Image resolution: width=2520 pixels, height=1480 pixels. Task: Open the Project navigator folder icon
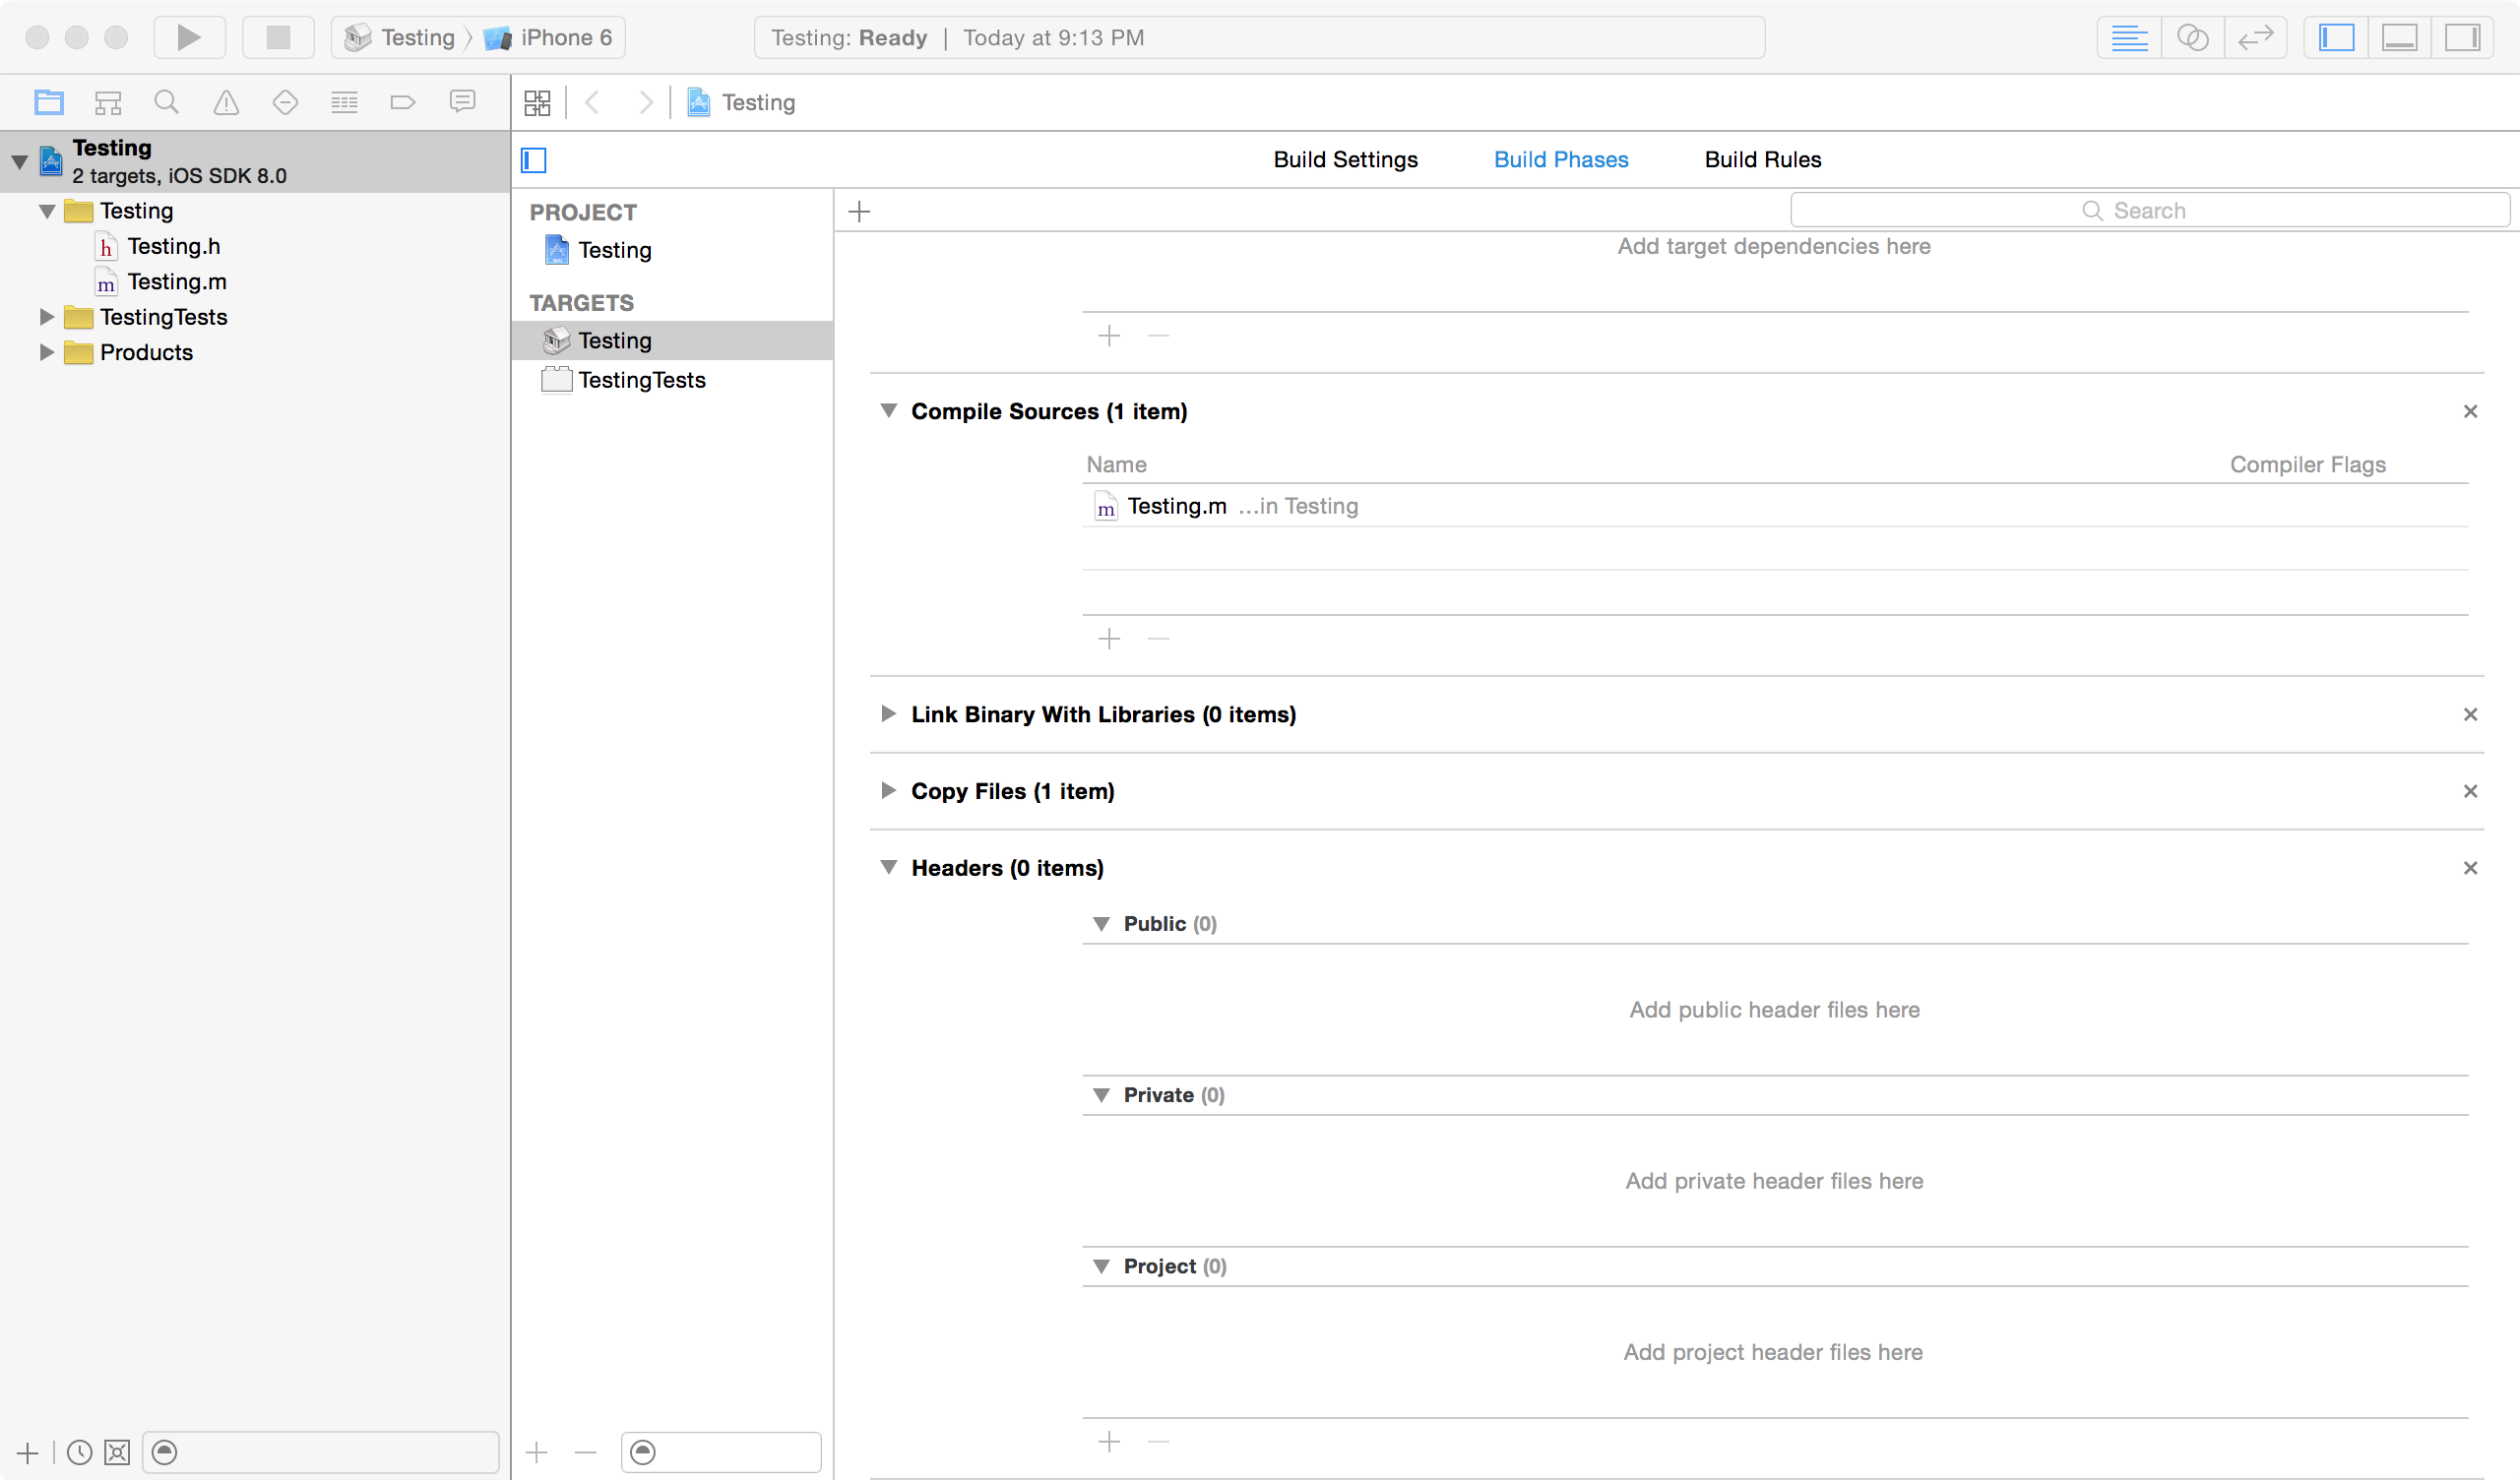49,102
